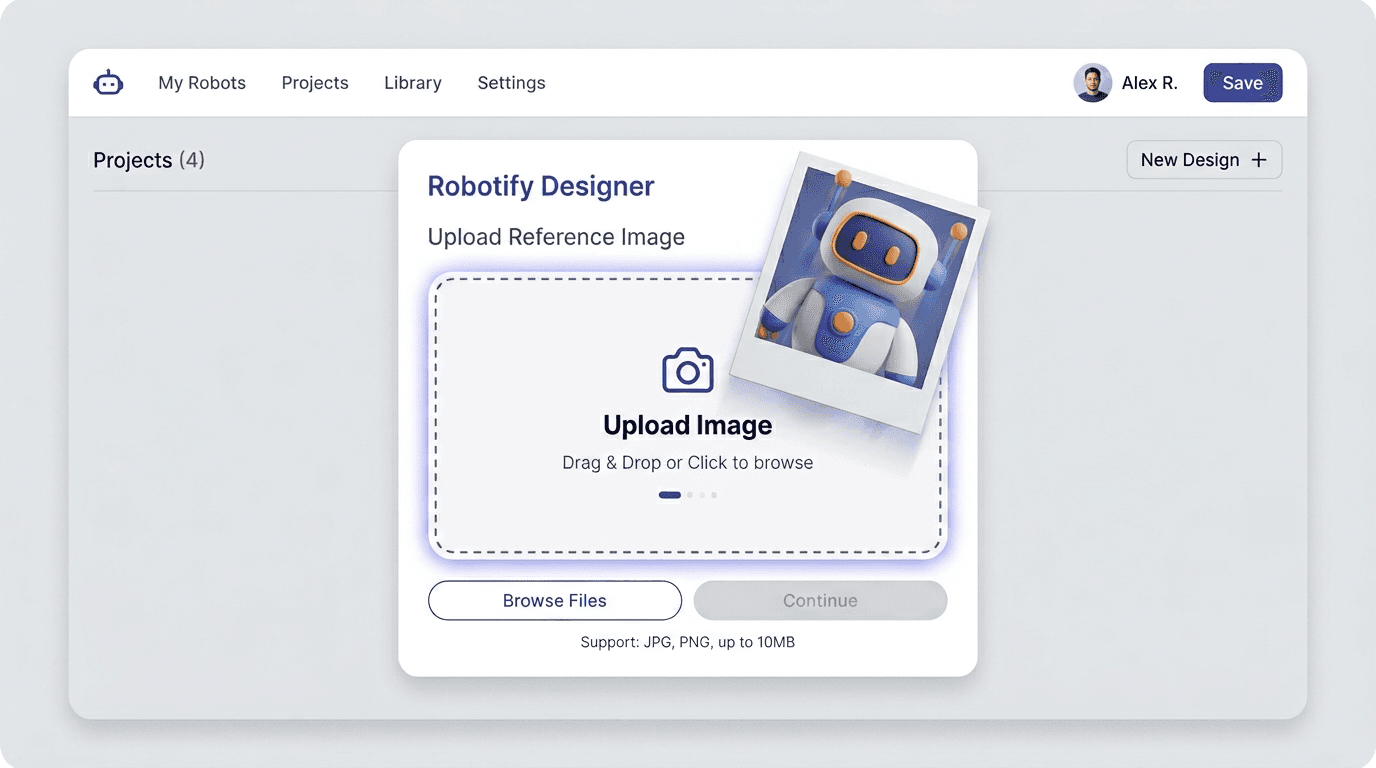Switch to the Projects section
Screen dimensions: 1376x768
(x=315, y=83)
